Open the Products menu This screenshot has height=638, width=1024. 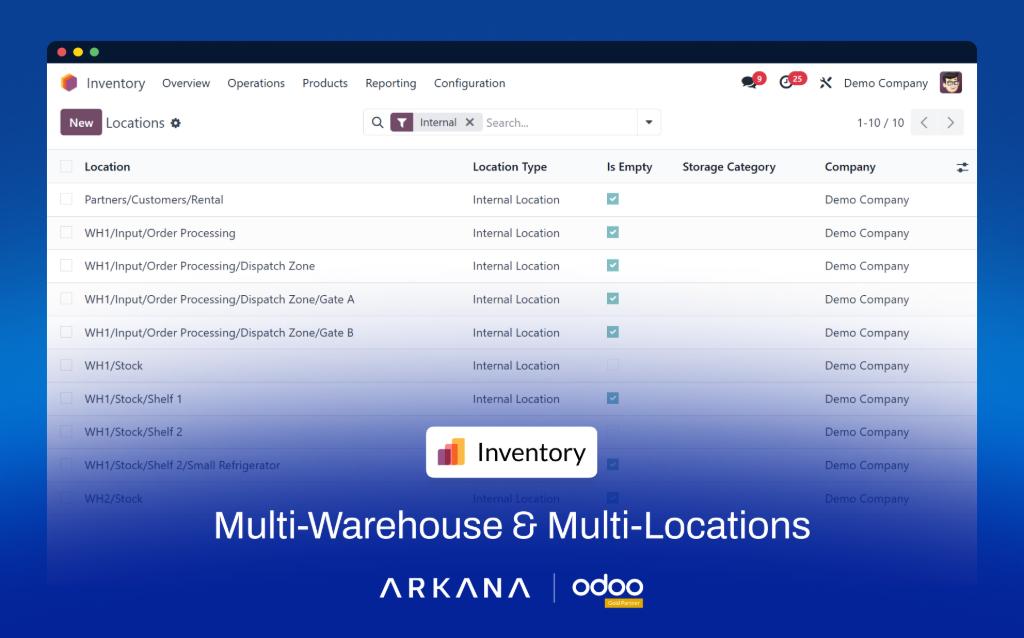point(325,83)
